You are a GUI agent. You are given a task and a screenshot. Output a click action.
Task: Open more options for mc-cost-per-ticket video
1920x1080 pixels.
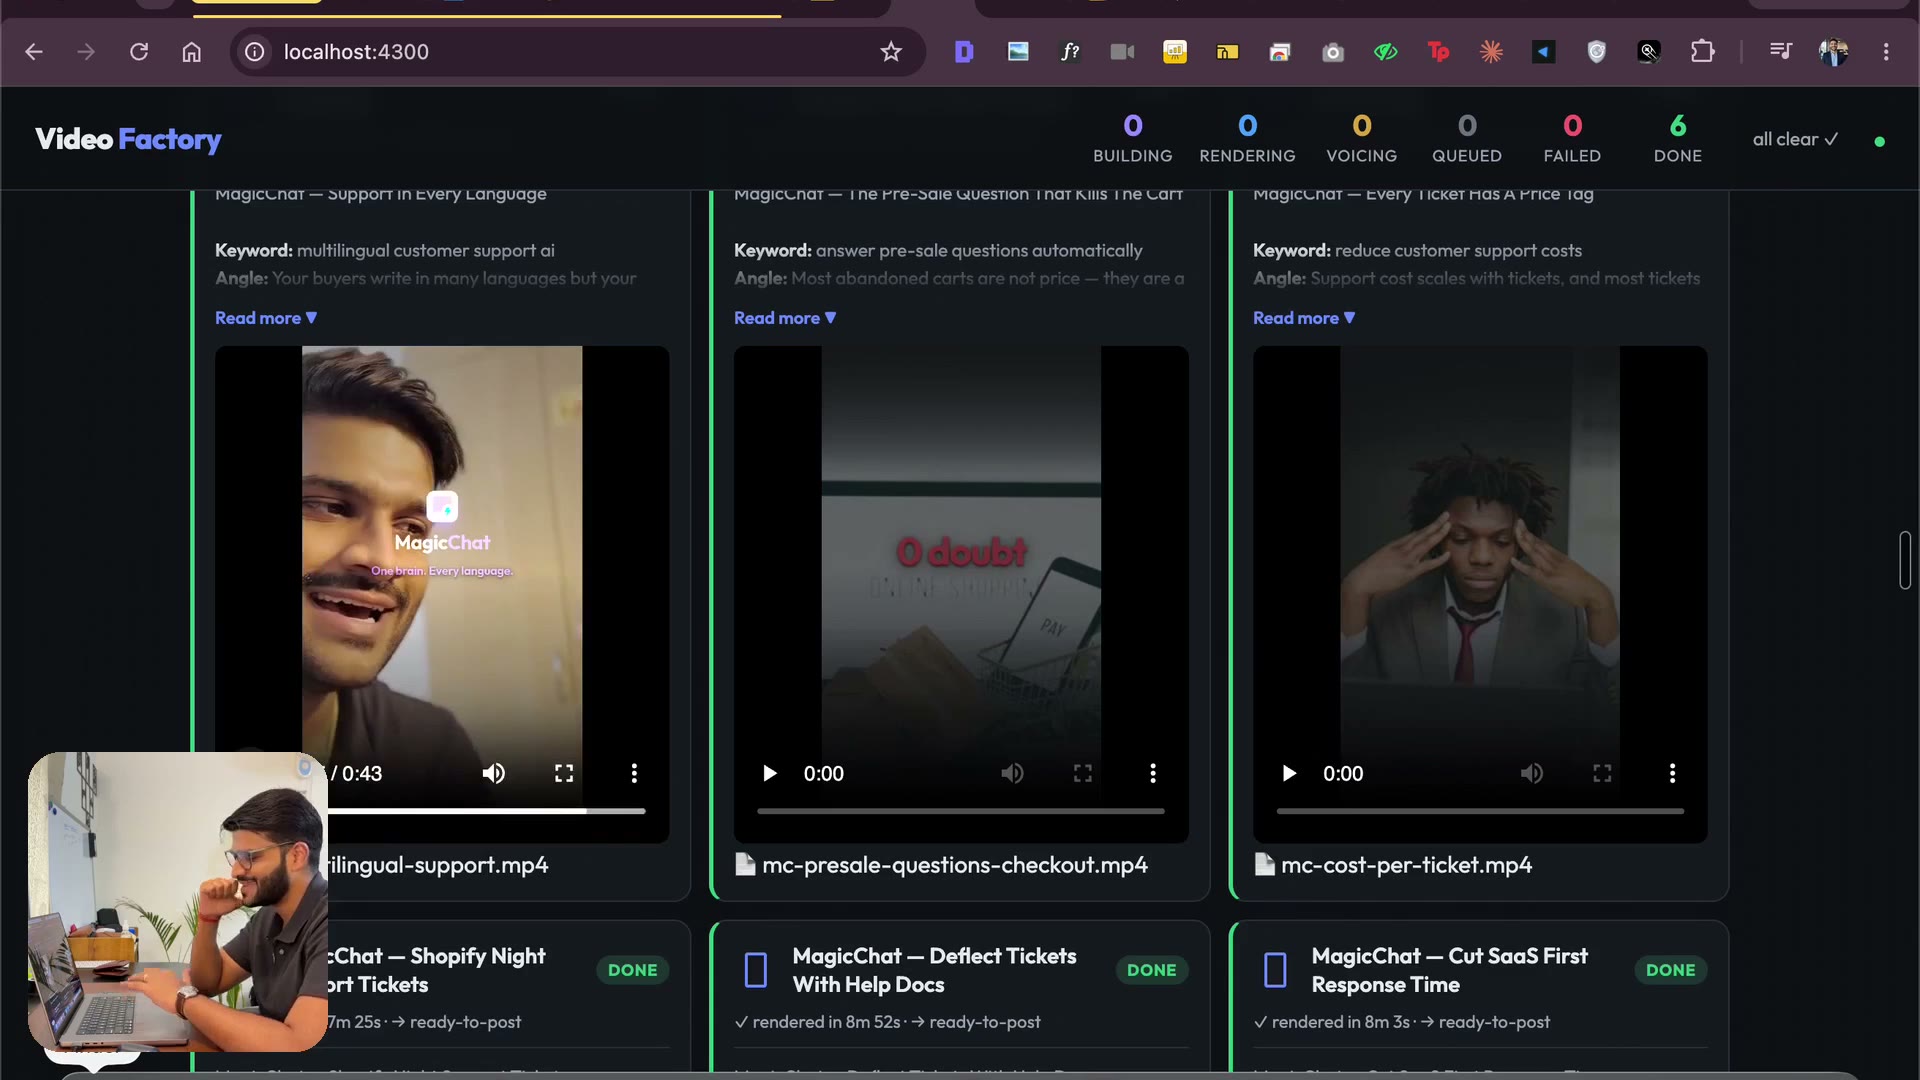tap(1672, 773)
